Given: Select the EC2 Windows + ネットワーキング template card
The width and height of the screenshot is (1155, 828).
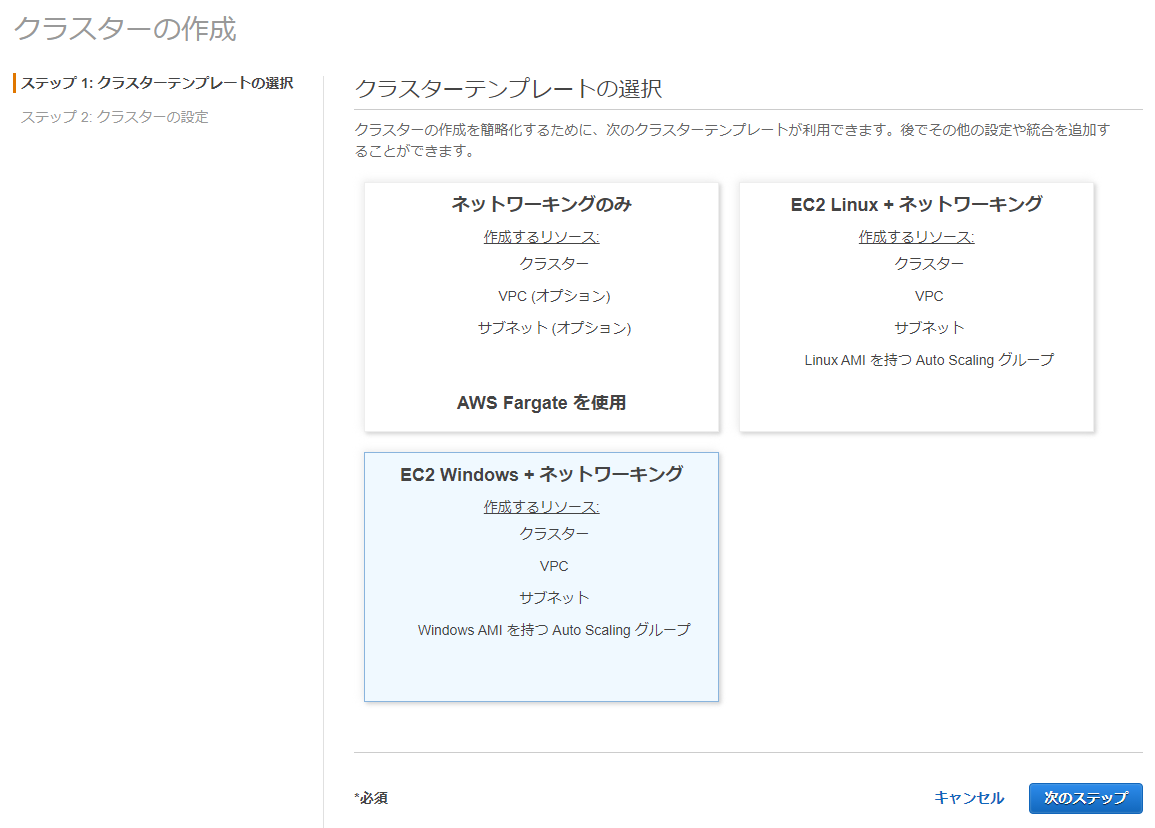Looking at the screenshot, I should pyautogui.click(x=541, y=577).
